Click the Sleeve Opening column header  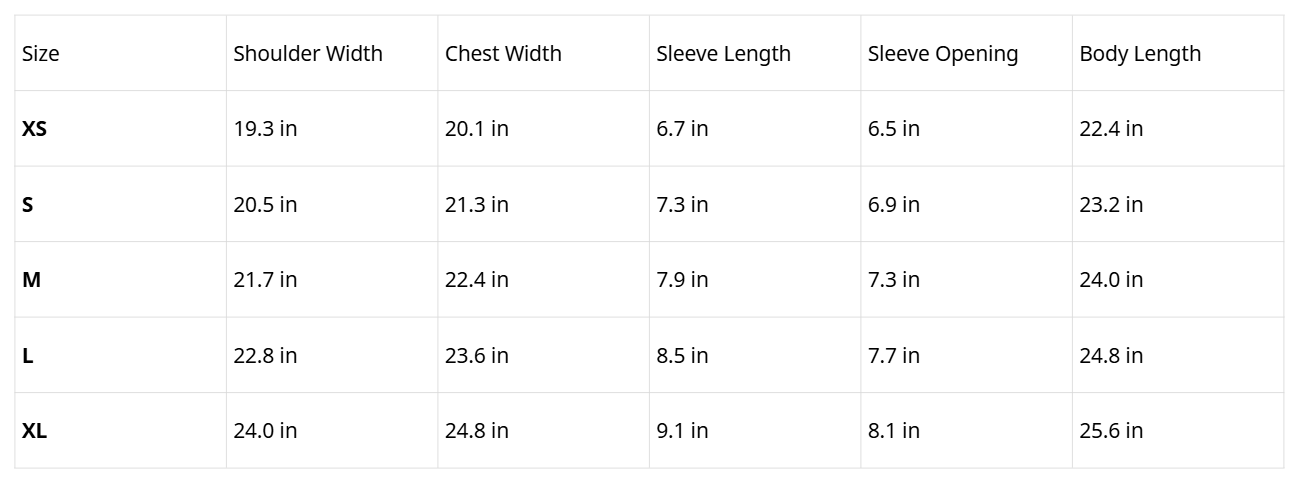point(943,54)
